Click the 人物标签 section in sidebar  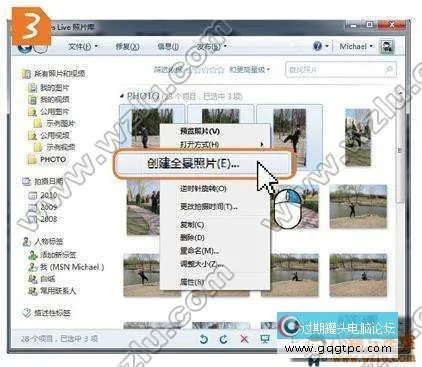click(49, 241)
